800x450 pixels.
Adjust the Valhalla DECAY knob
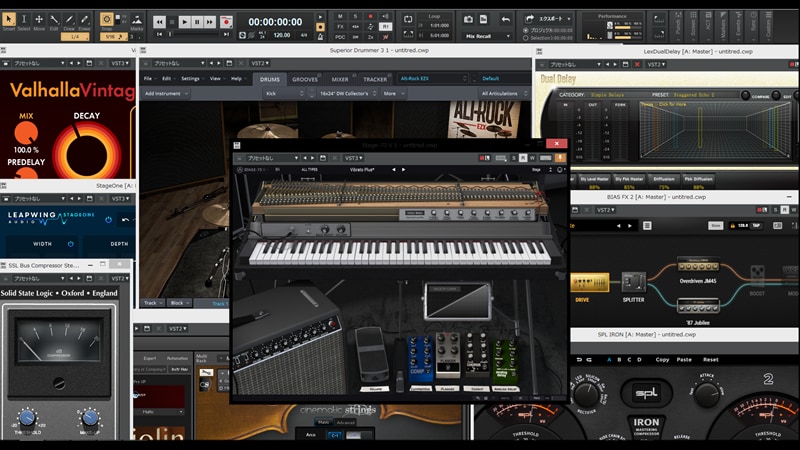pyautogui.click(x=87, y=153)
